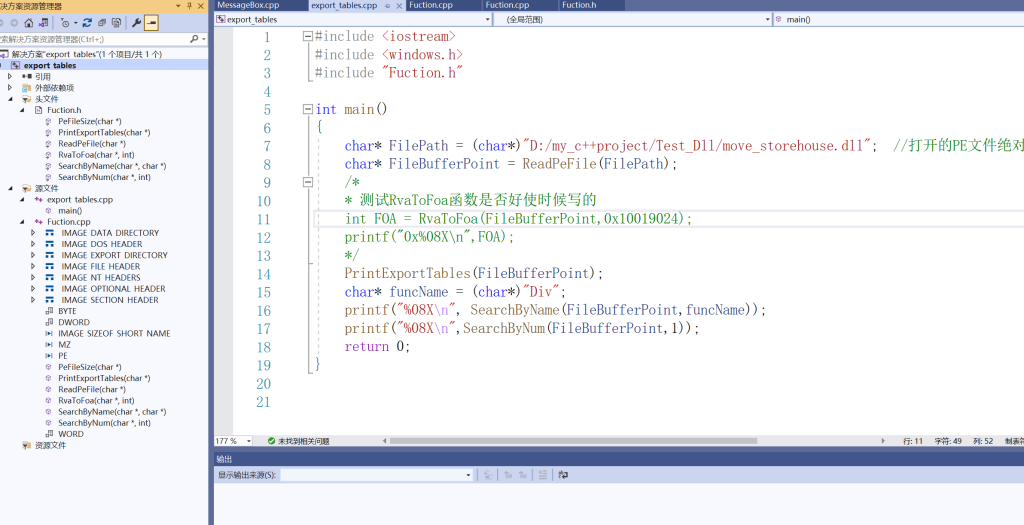The image size is (1024, 525).
Task: Open Properties wrench icon in Solution Explorer
Action: pos(136,22)
